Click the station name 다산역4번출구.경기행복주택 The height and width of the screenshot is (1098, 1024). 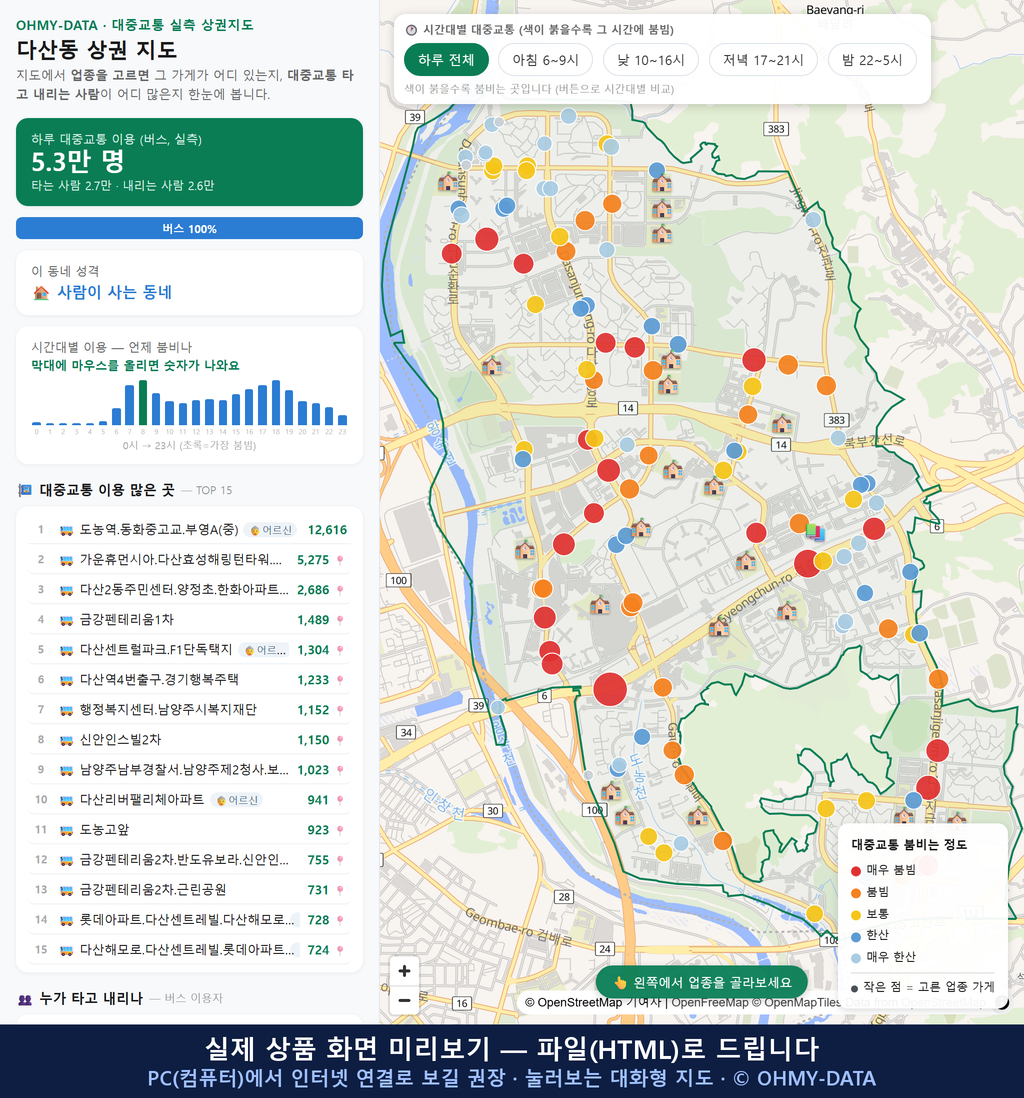[159, 680]
